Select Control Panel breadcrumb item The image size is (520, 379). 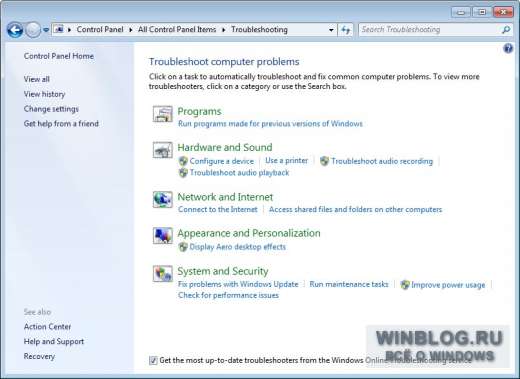tap(100, 29)
